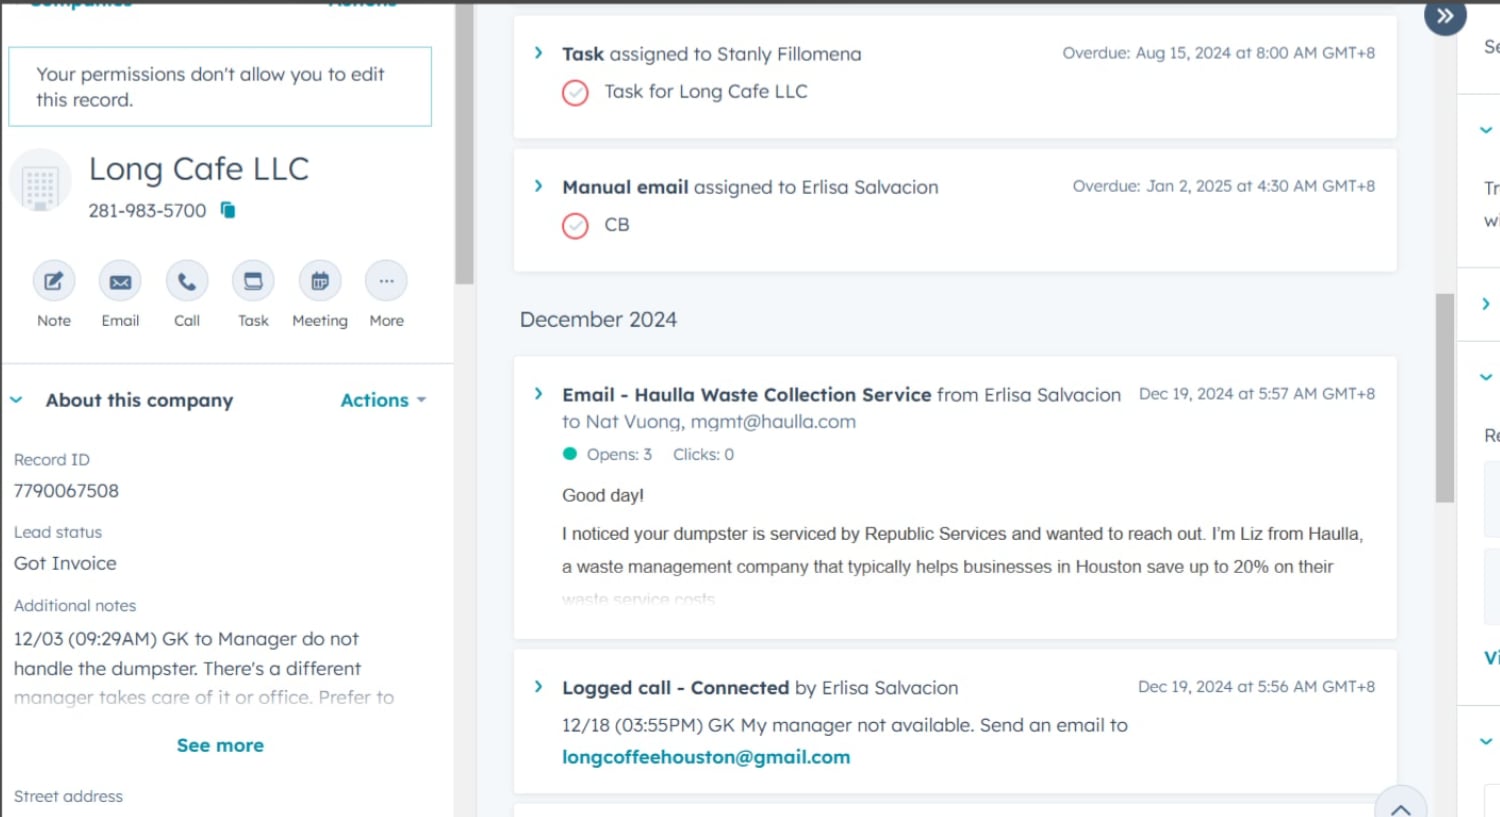
Task: Collapse the About this company section
Action: point(16,400)
